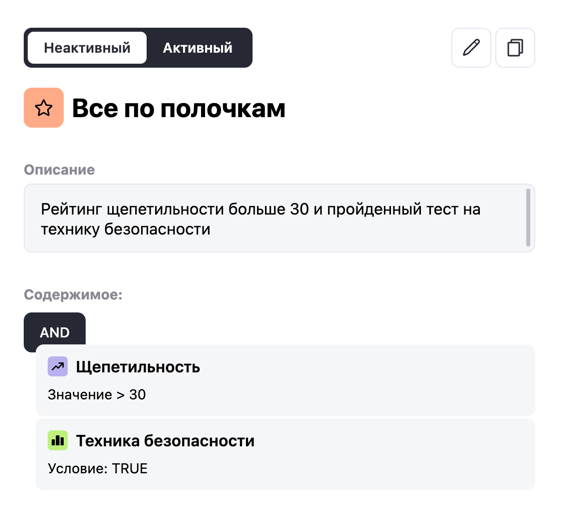Click the pencil edit icon
Viewport: 561px width, 528px height.
coord(471,48)
